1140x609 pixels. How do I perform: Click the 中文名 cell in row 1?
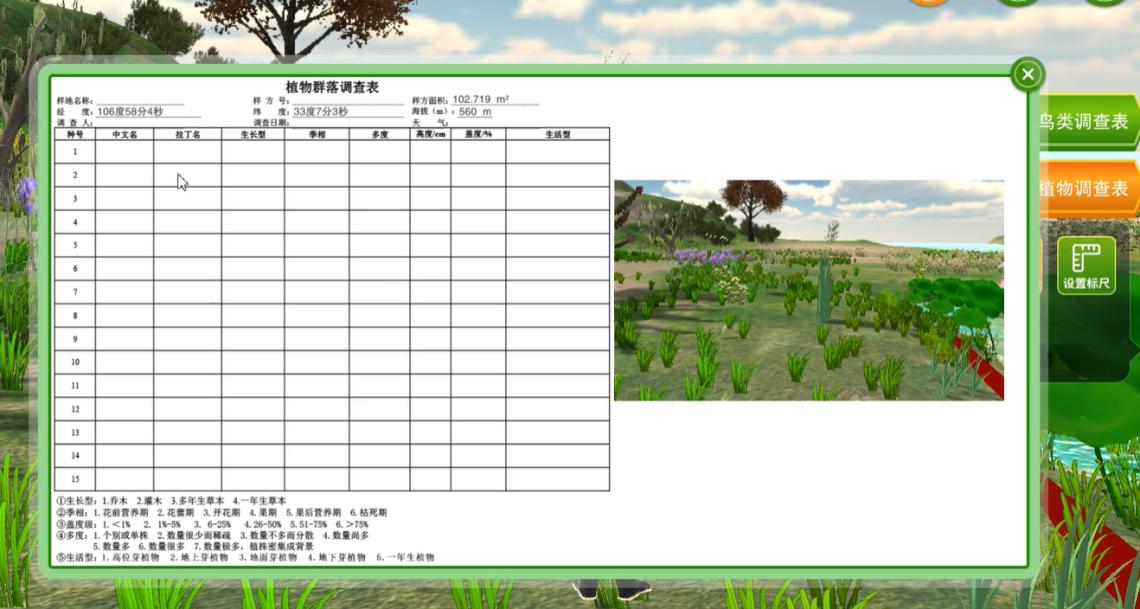pyautogui.click(x=124, y=152)
